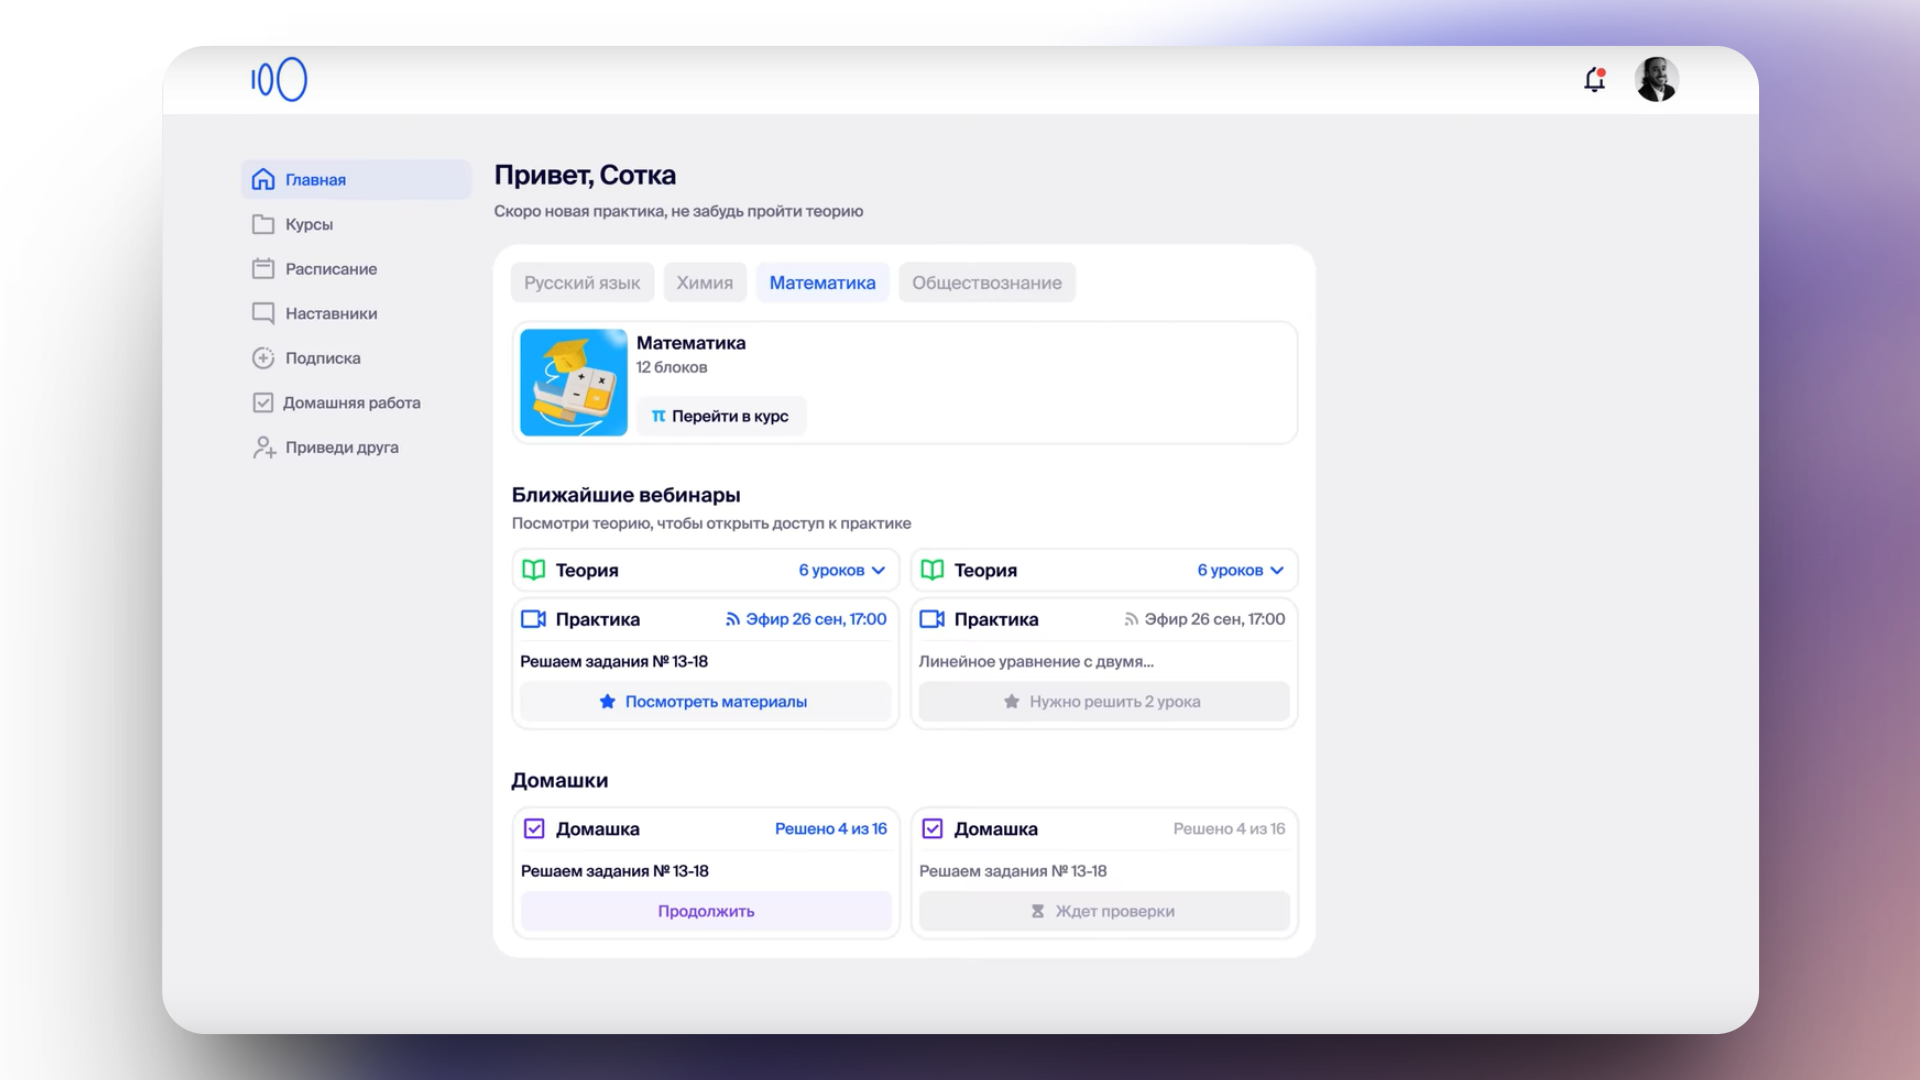1920x1080 pixels.
Task: Expand the right Теория 6 уроков chevron
Action: pos(1276,570)
